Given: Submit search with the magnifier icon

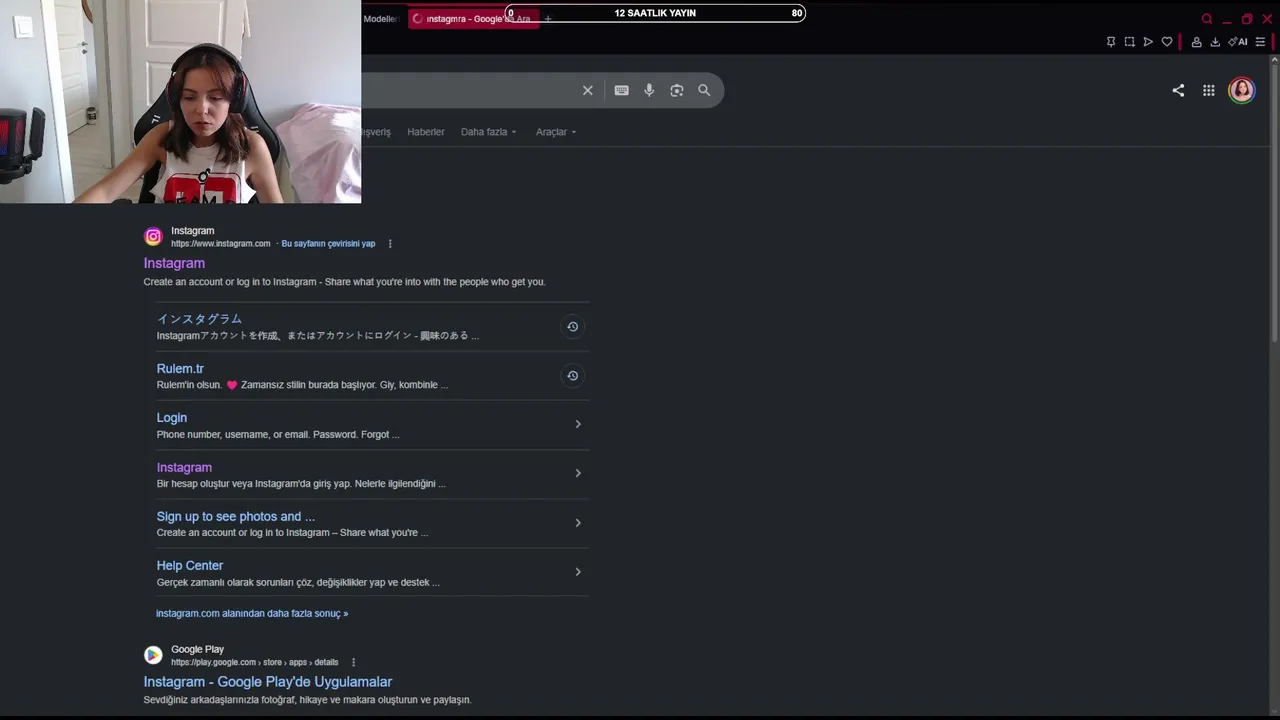Looking at the screenshot, I should 704,90.
